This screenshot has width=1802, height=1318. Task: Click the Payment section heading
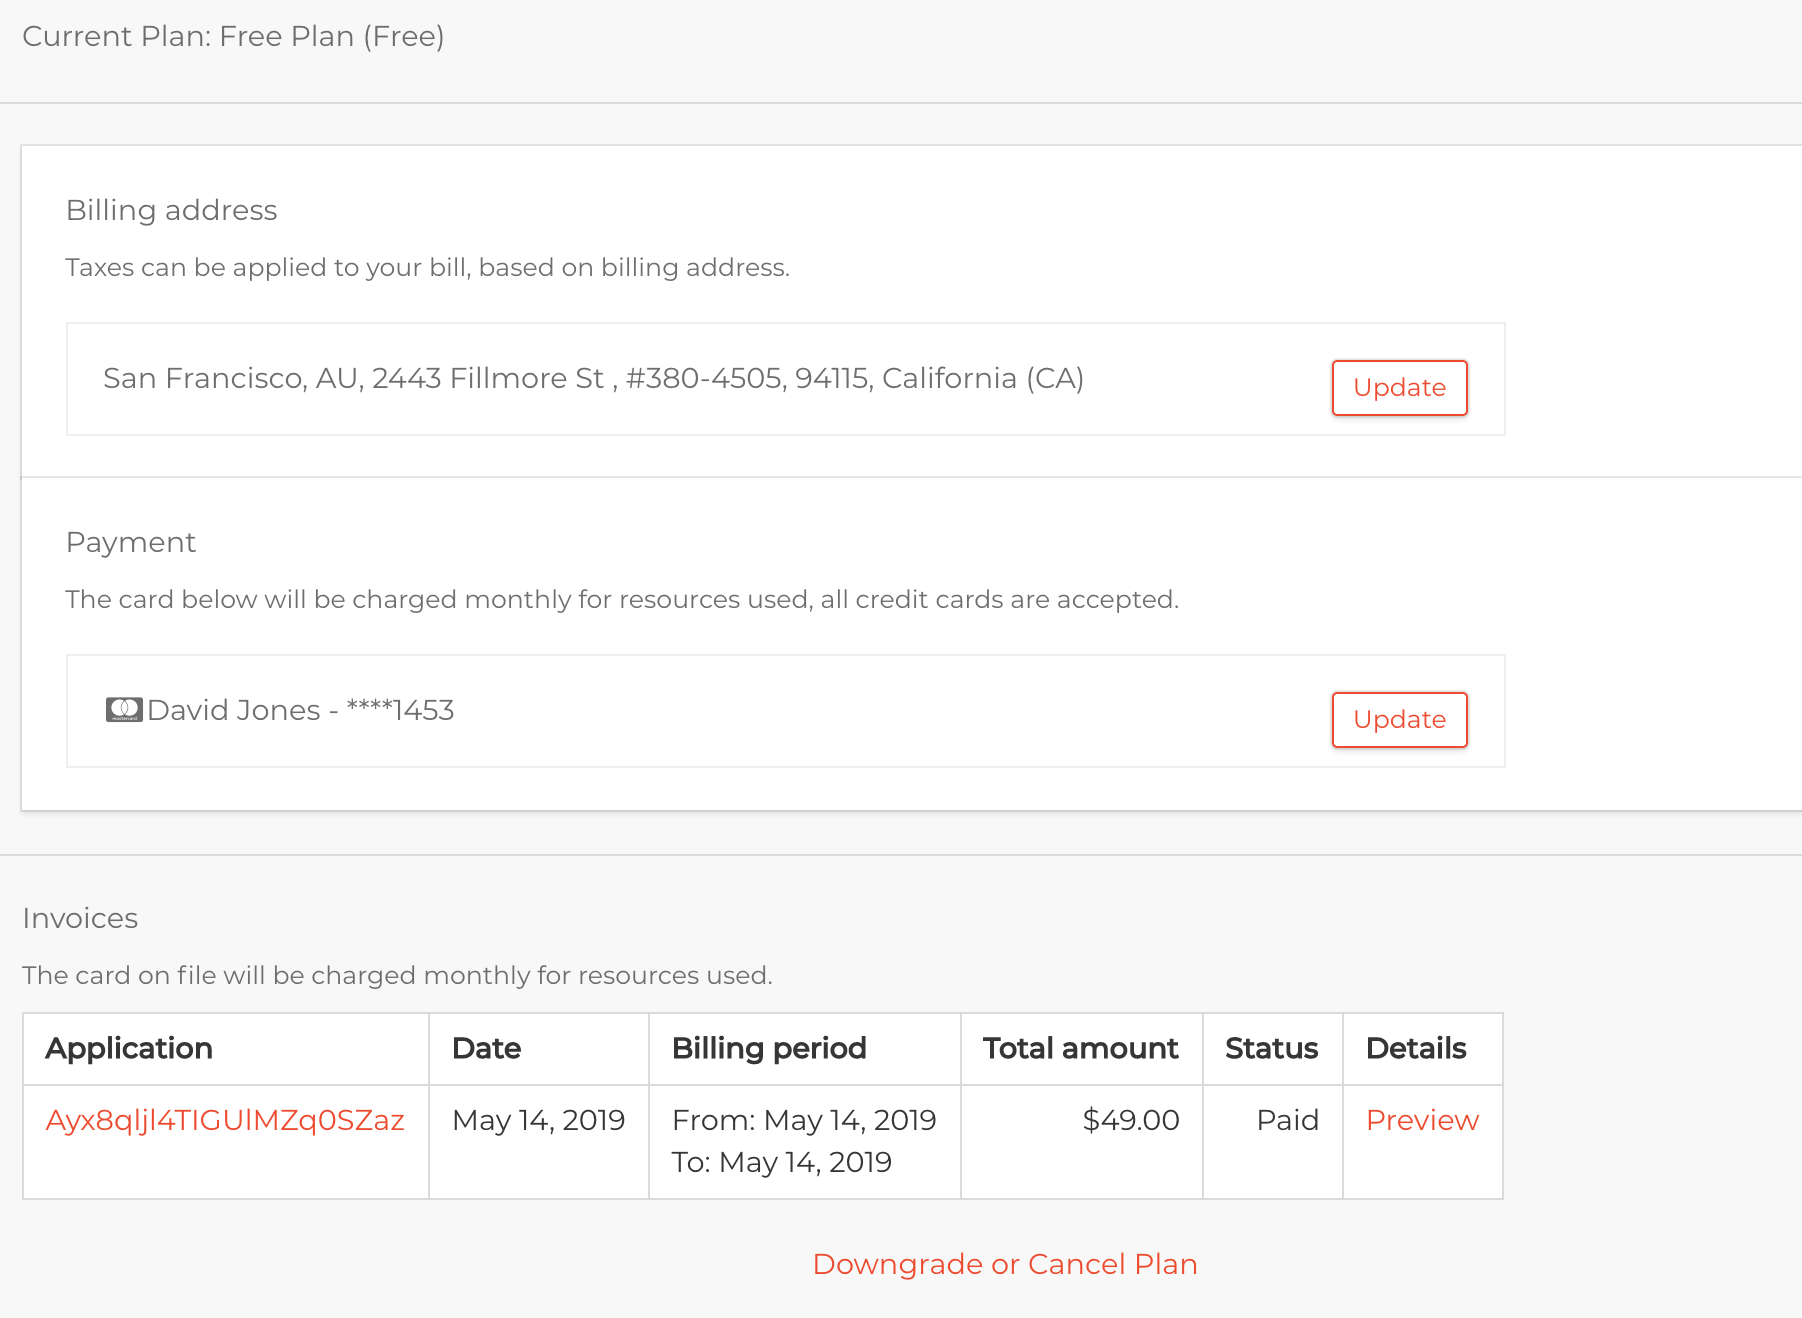pos(131,542)
